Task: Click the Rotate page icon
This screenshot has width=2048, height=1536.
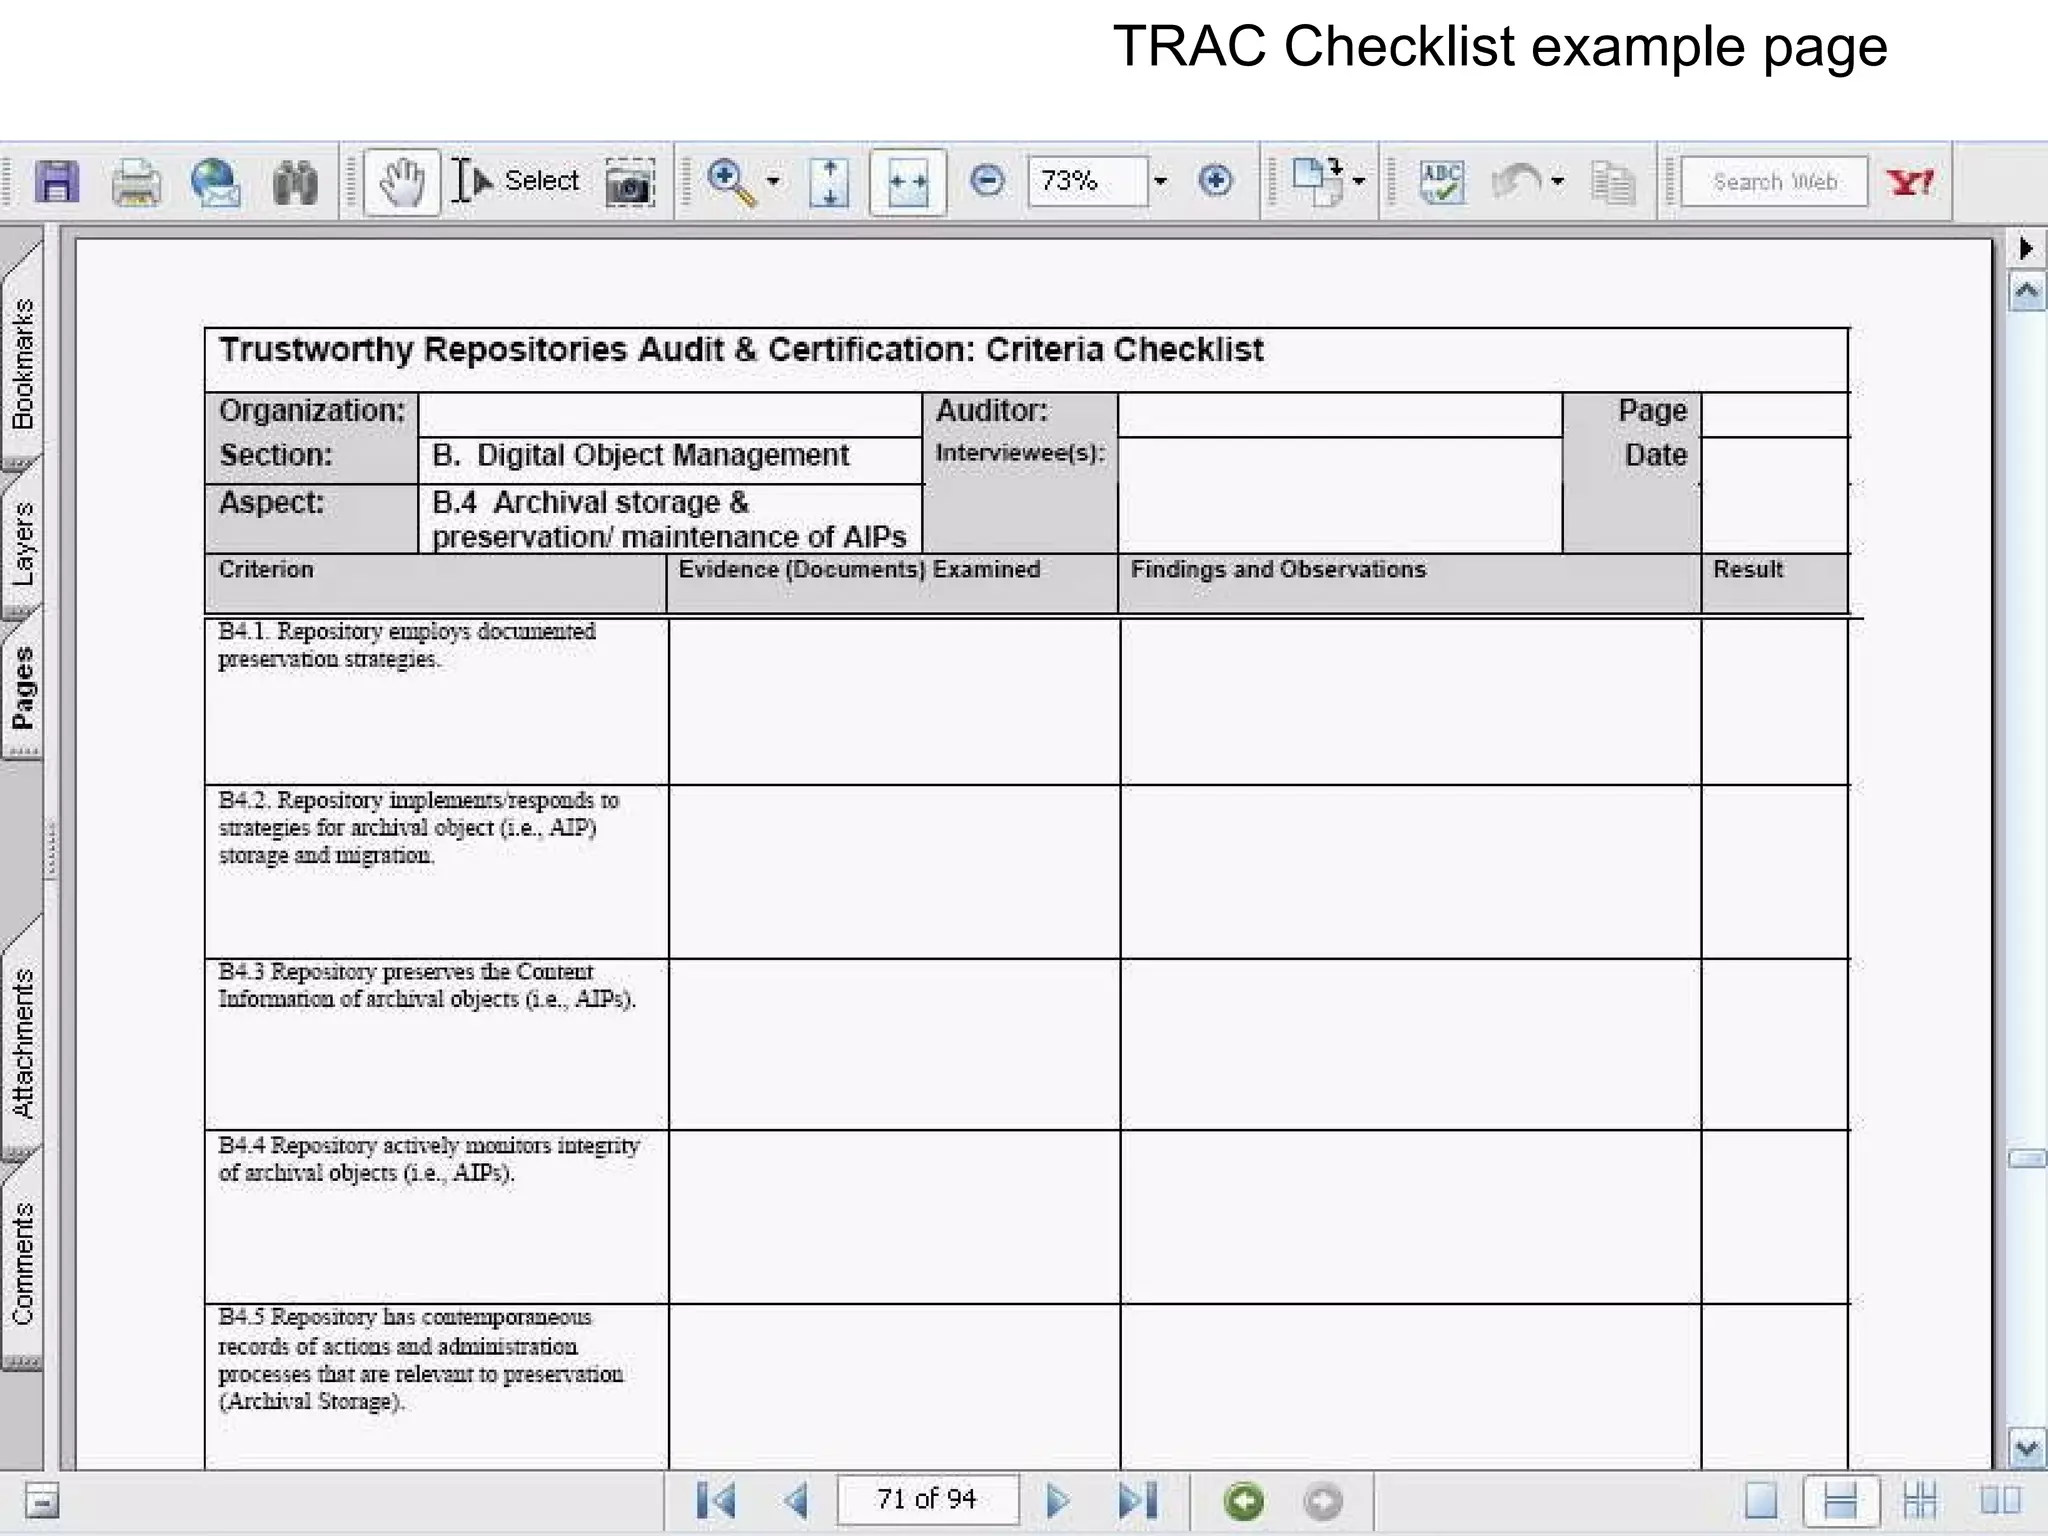Action: click(x=1317, y=181)
